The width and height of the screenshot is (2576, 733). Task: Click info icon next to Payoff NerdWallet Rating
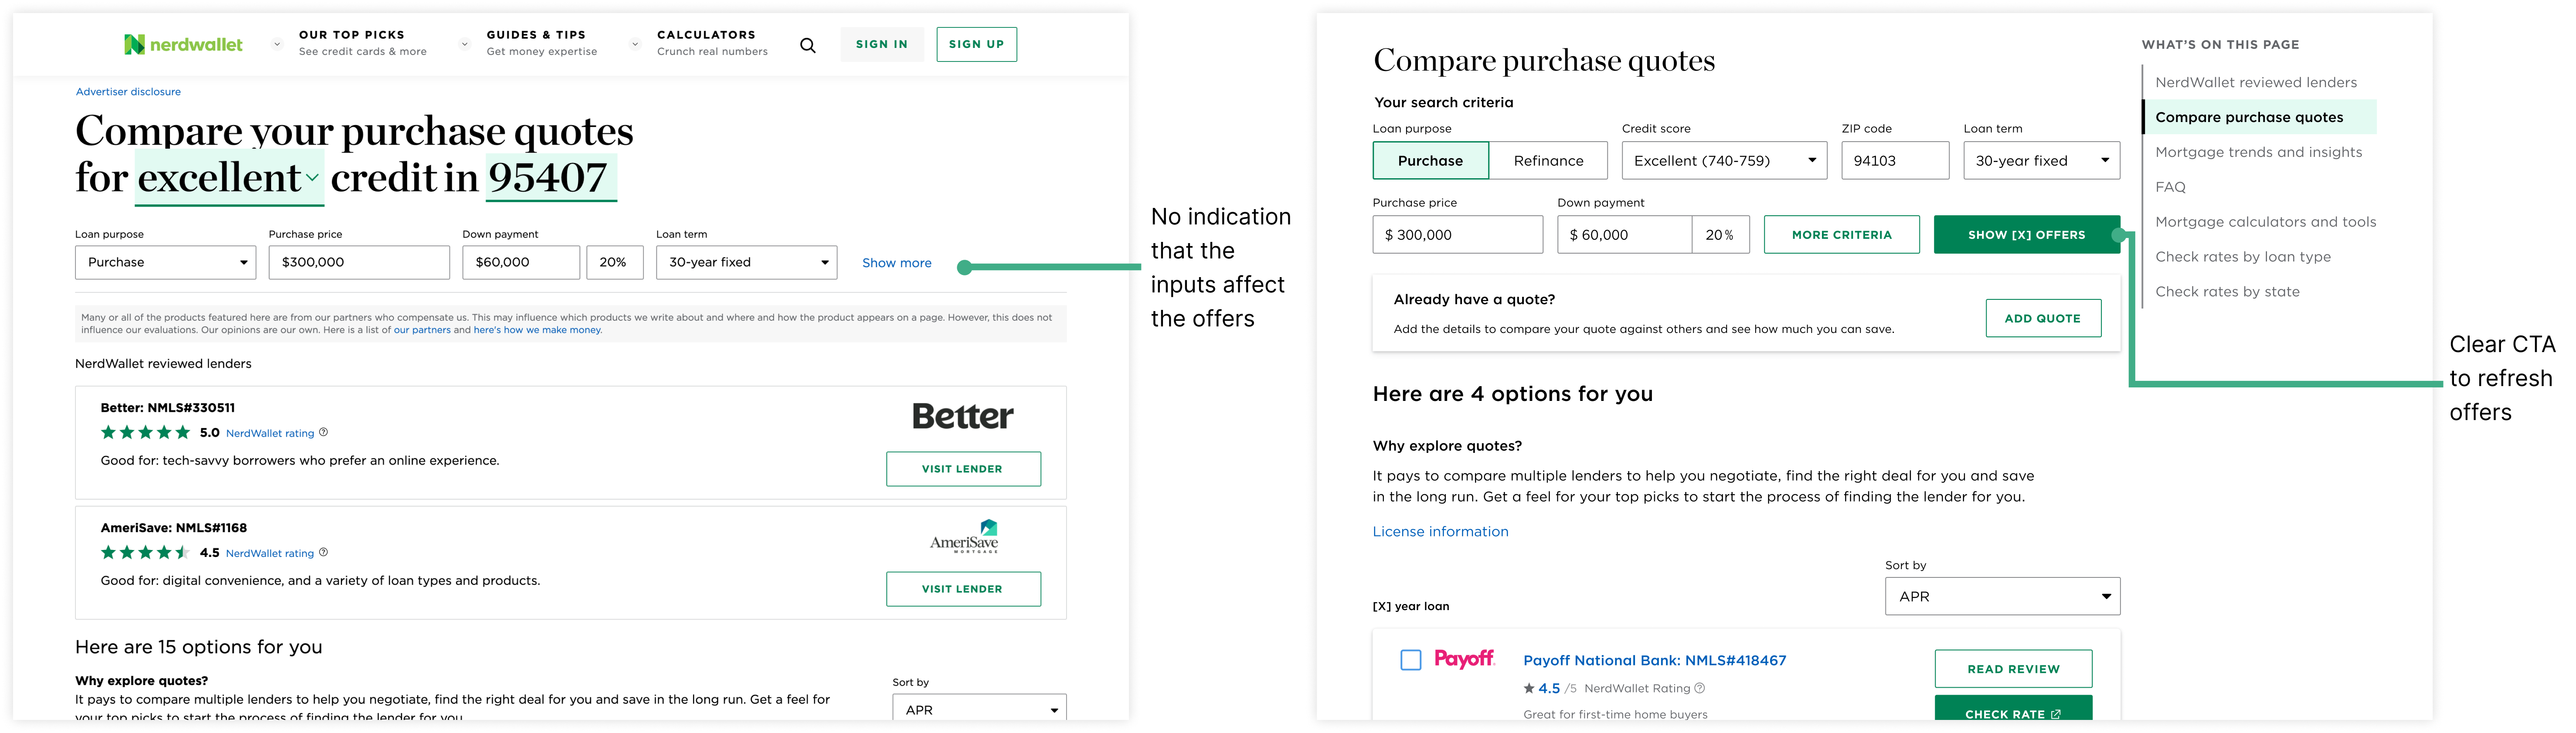[x=1700, y=688]
